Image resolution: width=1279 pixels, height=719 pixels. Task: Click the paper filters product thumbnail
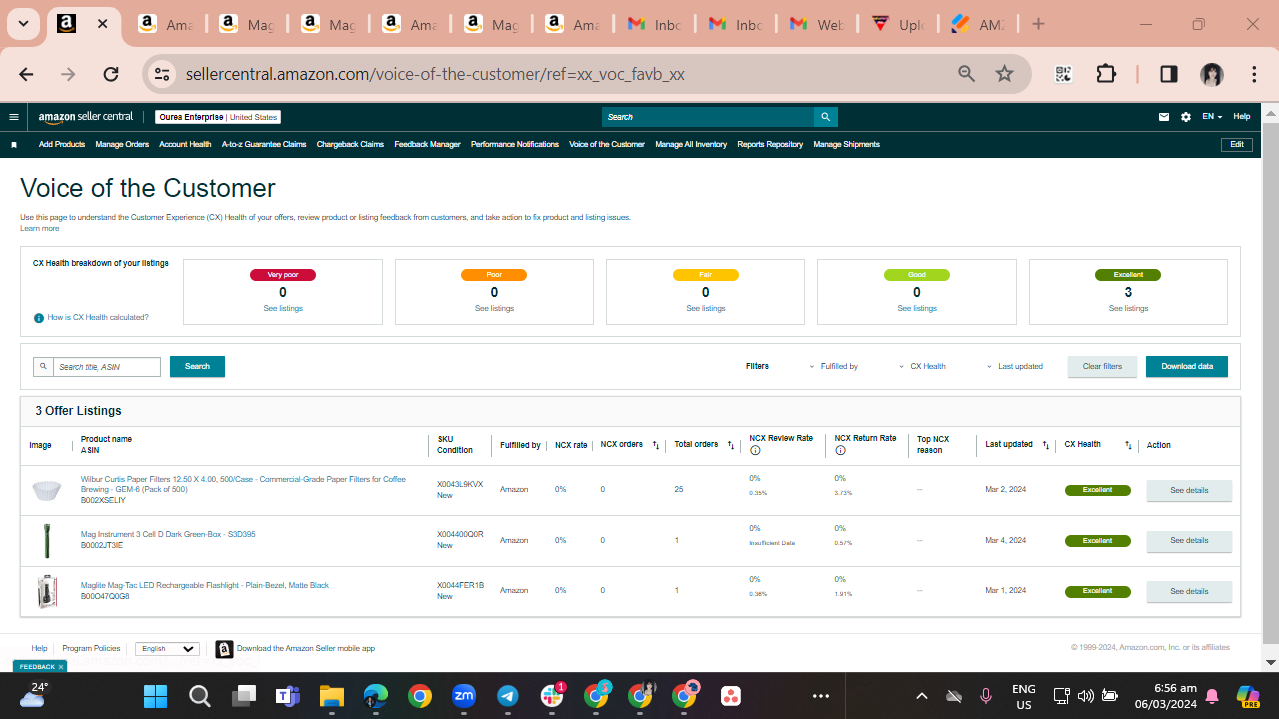[45, 491]
